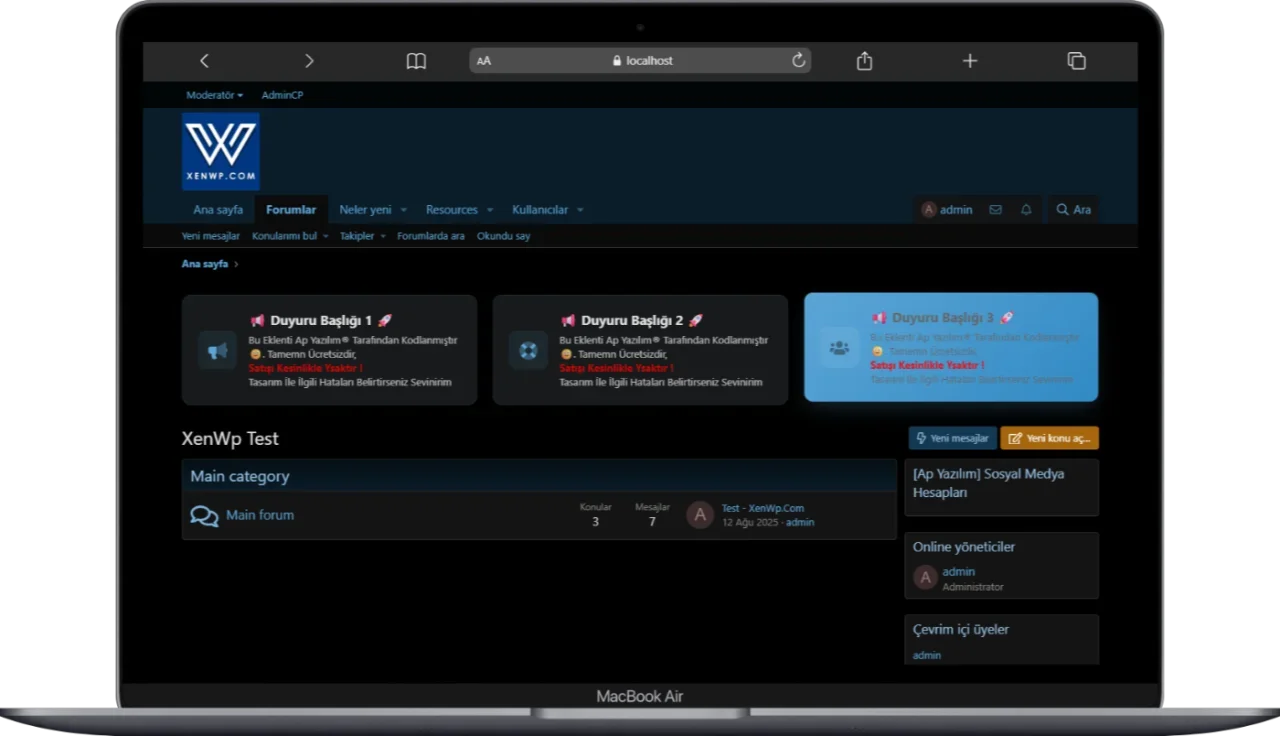Switch to the Forumlar tab
1280x736 pixels.
point(291,210)
